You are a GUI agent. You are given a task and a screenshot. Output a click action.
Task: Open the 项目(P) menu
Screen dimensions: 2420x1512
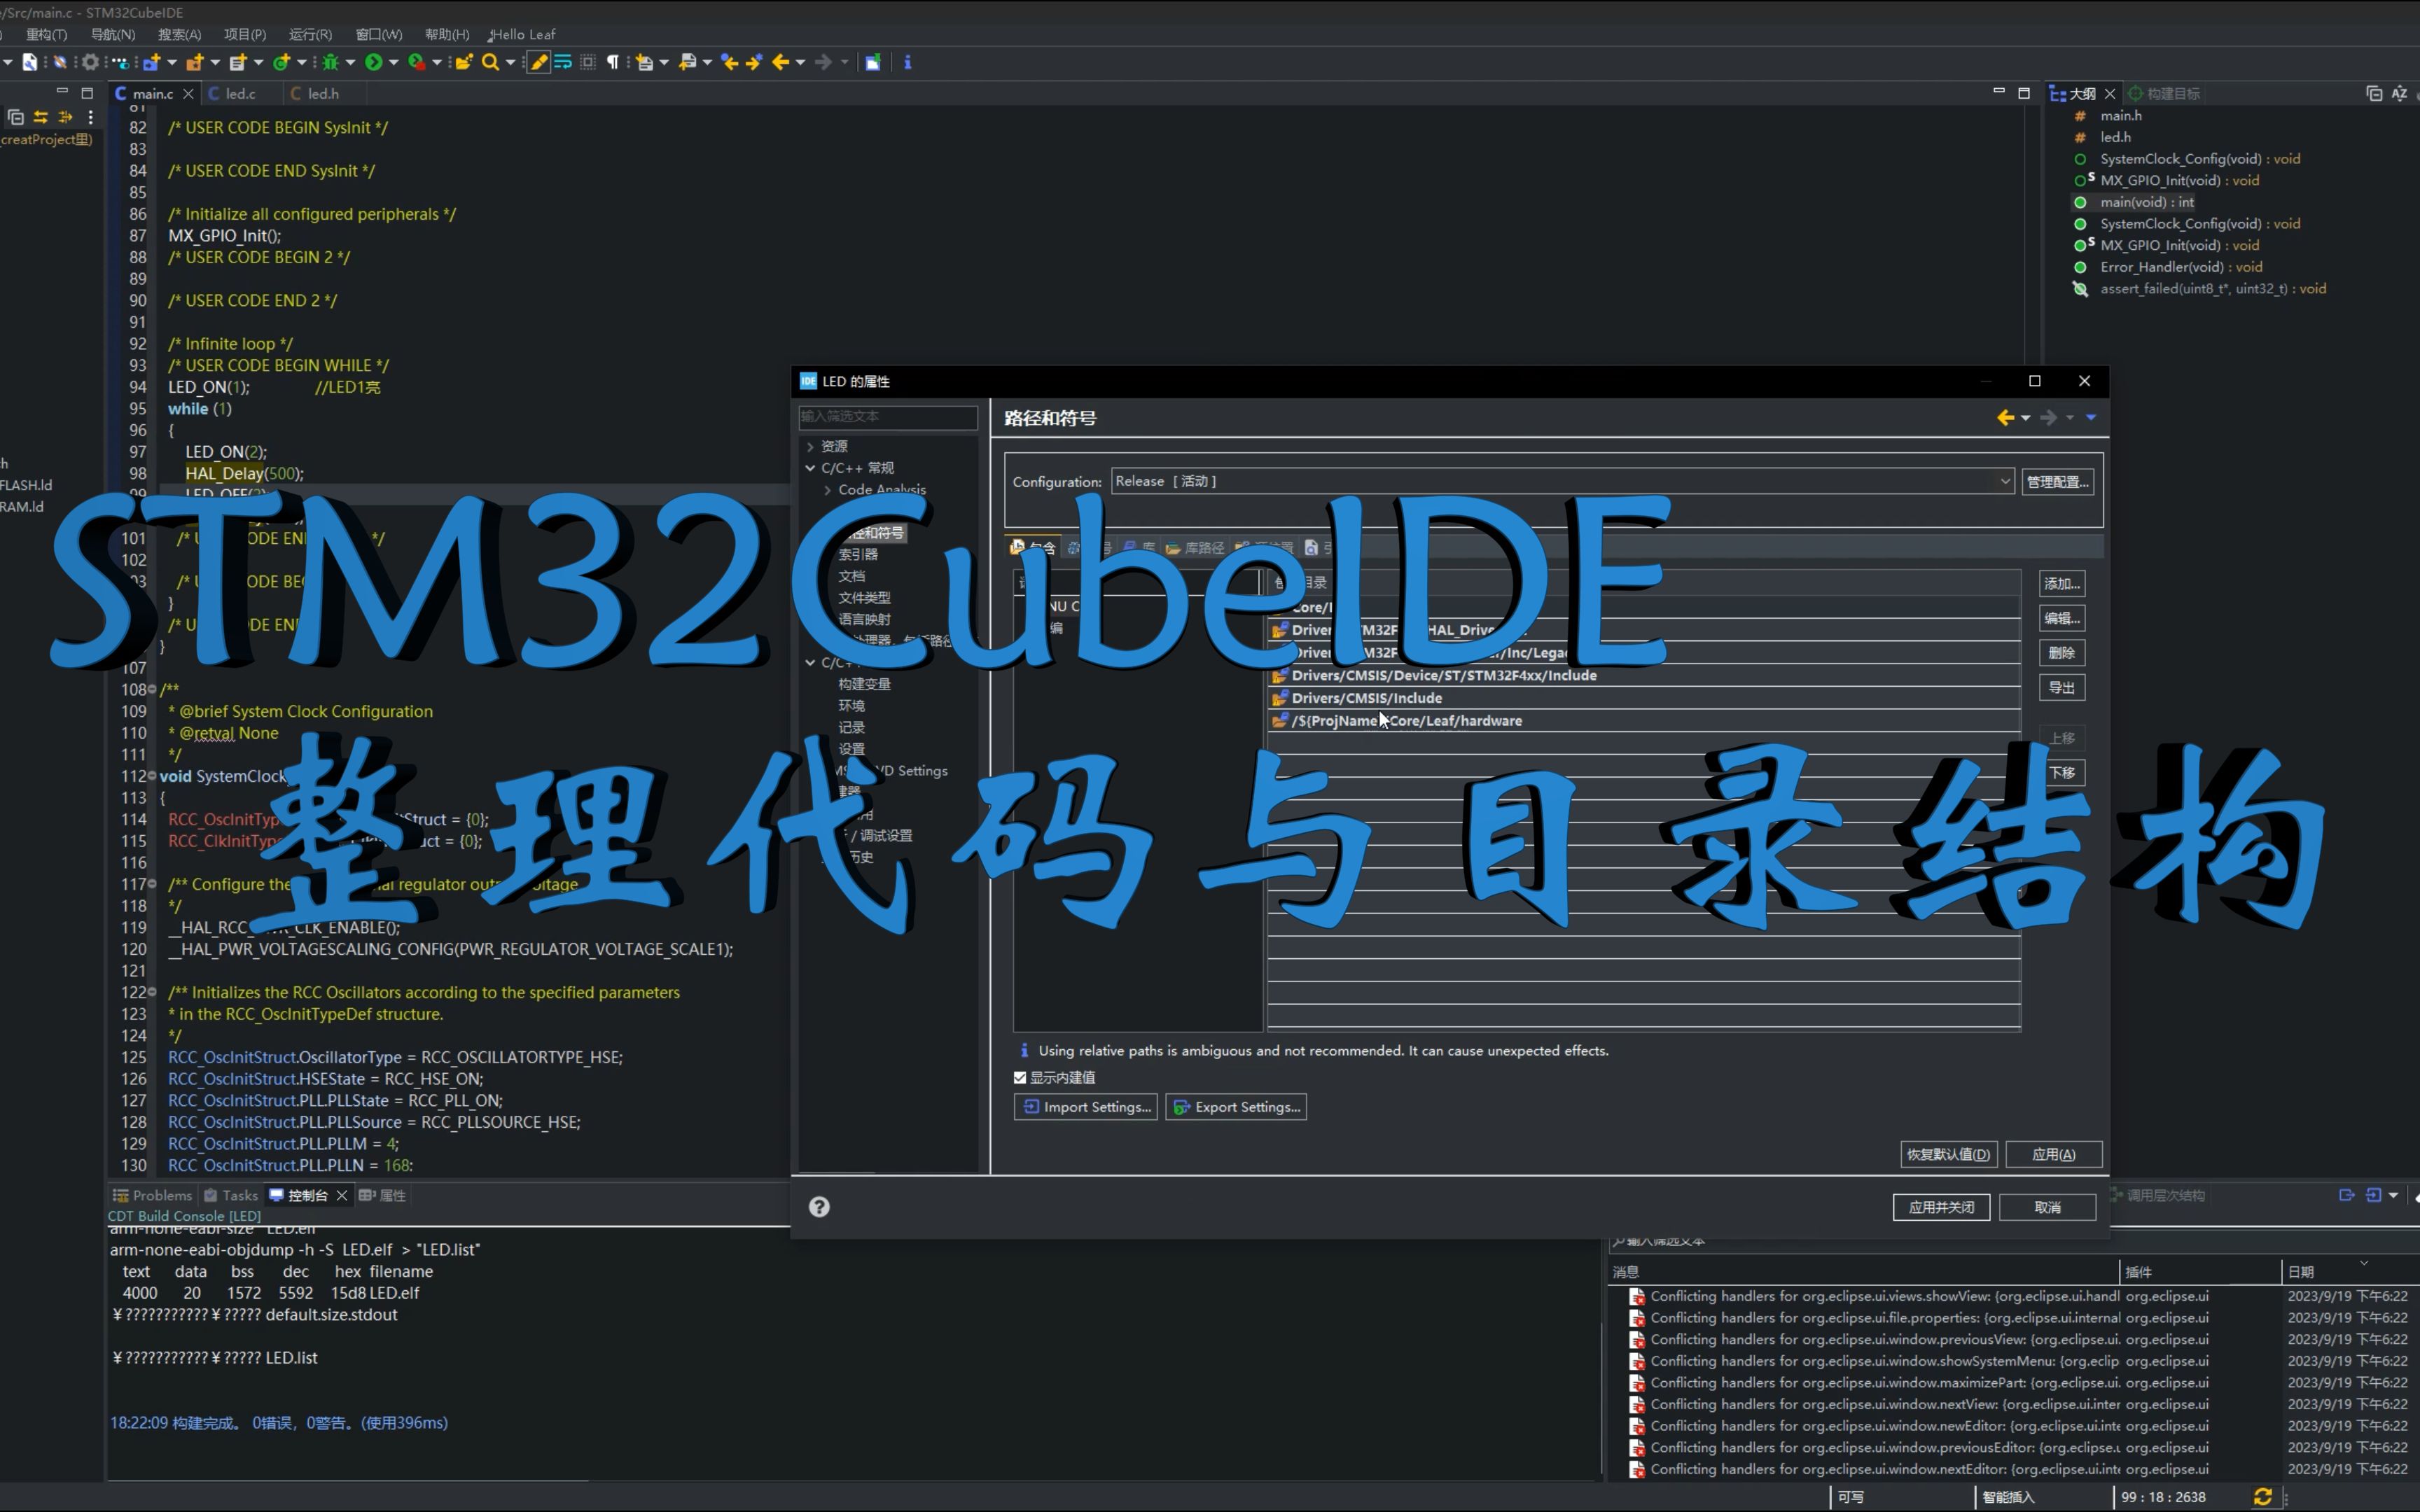pyautogui.click(x=245, y=34)
